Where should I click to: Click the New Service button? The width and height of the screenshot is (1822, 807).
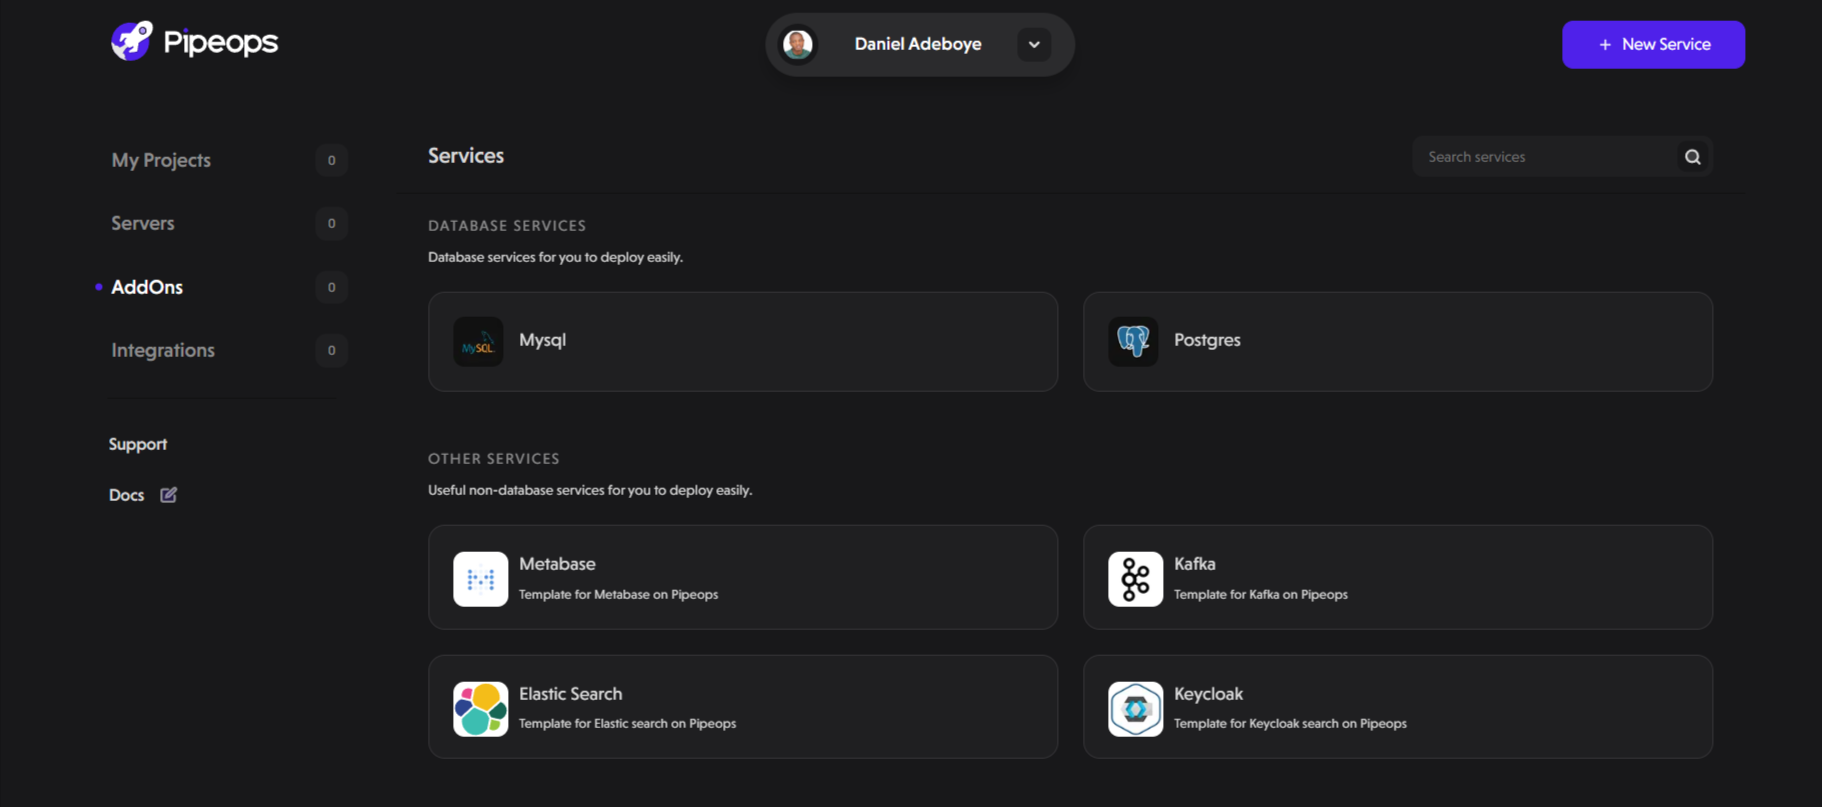point(1653,44)
